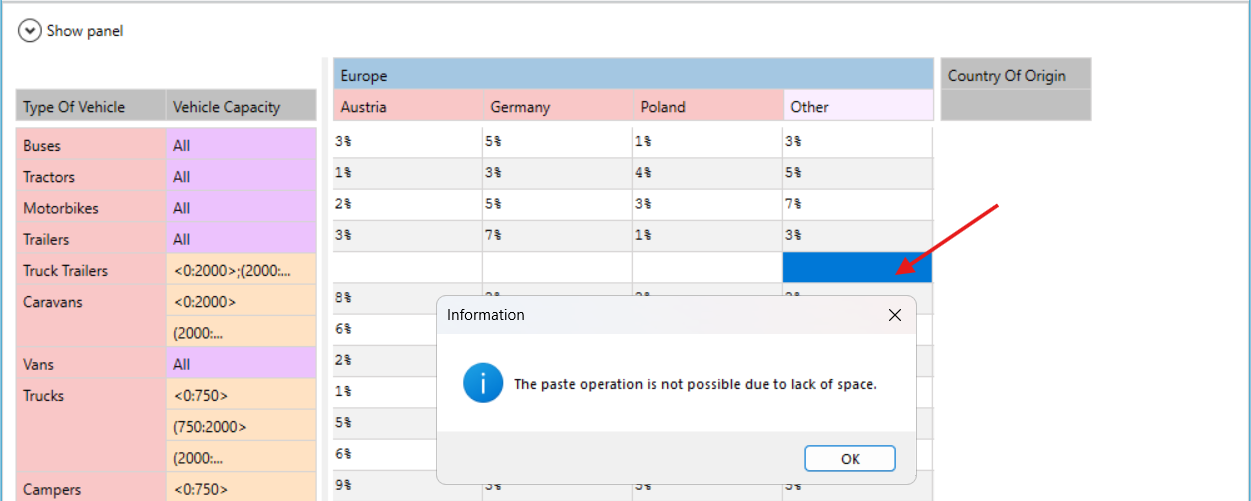
Task: Click the Buses Austria cell 3%
Action: [x=408, y=142]
